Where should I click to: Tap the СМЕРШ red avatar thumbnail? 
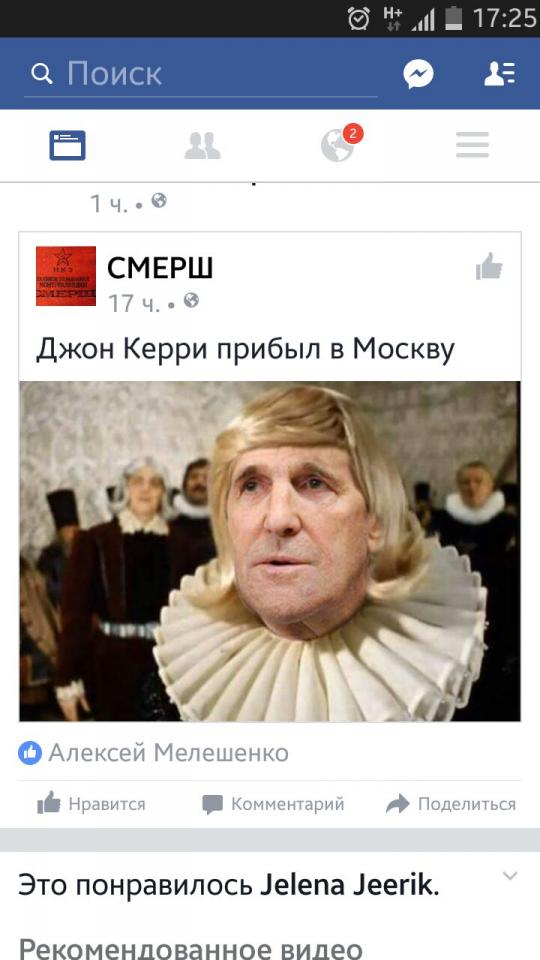click(66, 276)
